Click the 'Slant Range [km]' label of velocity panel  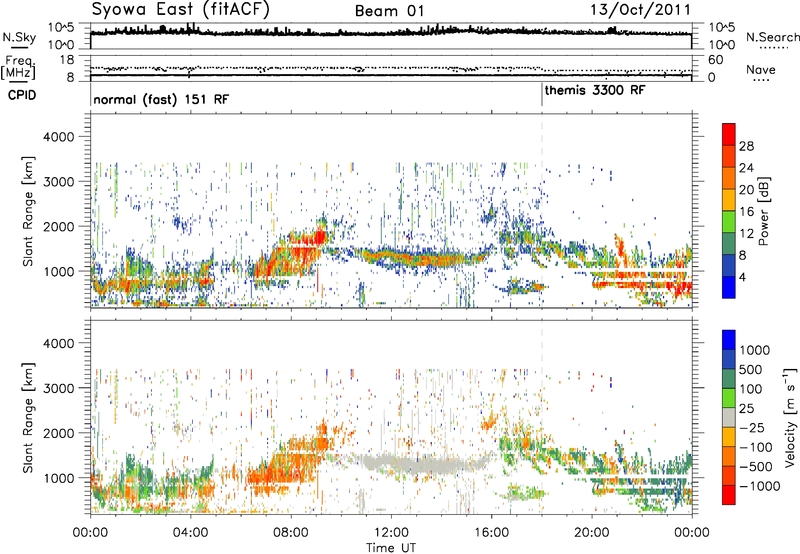click(x=28, y=418)
